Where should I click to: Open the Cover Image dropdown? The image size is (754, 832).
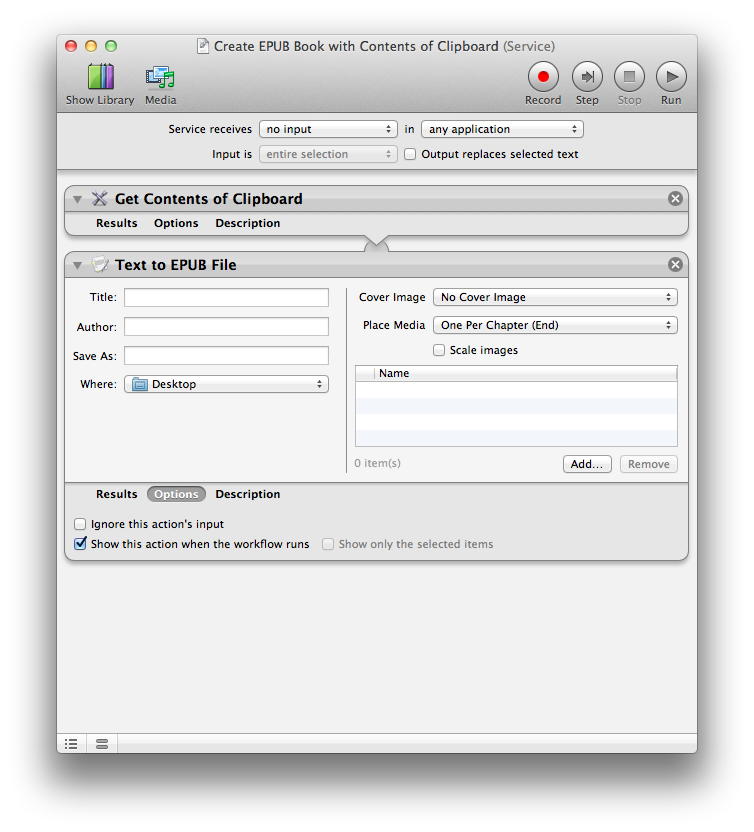tap(555, 297)
